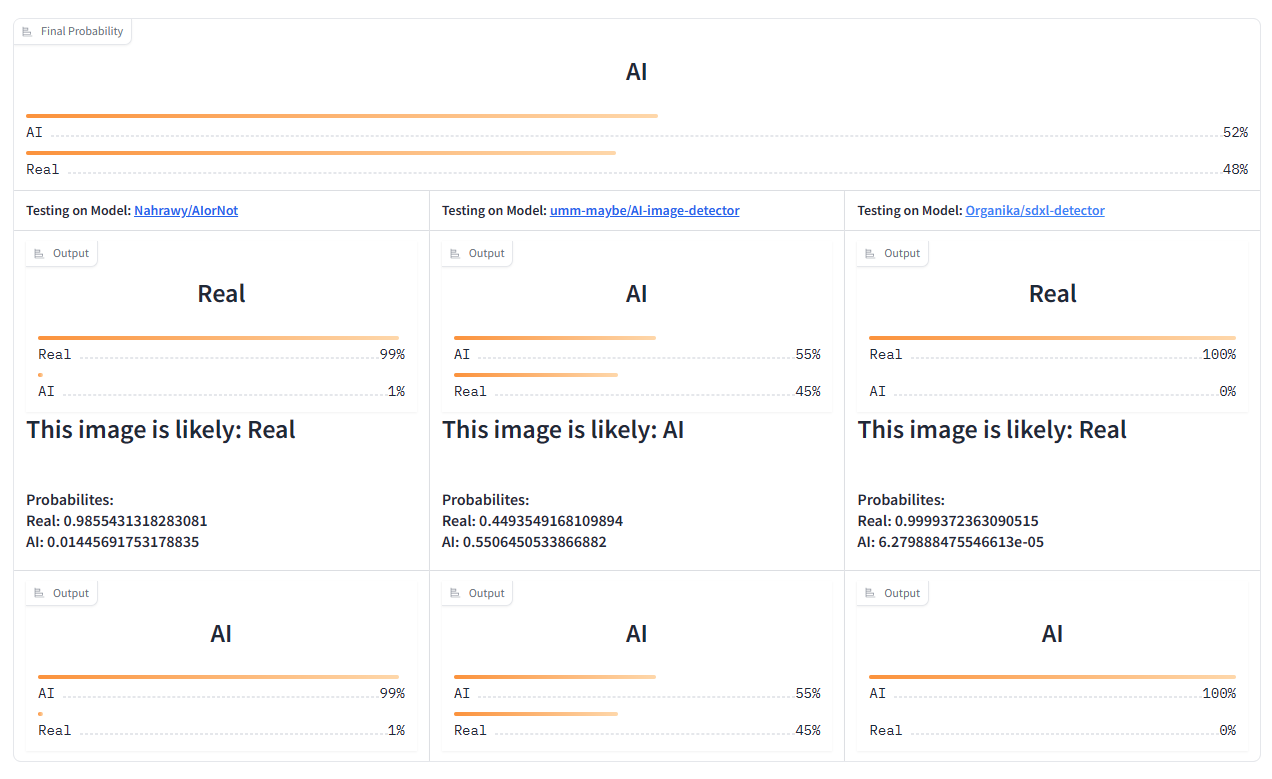The width and height of the screenshot is (1272, 779).
Task: Click the Output icon above the Nahrawy Real result
Action: (x=39, y=254)
